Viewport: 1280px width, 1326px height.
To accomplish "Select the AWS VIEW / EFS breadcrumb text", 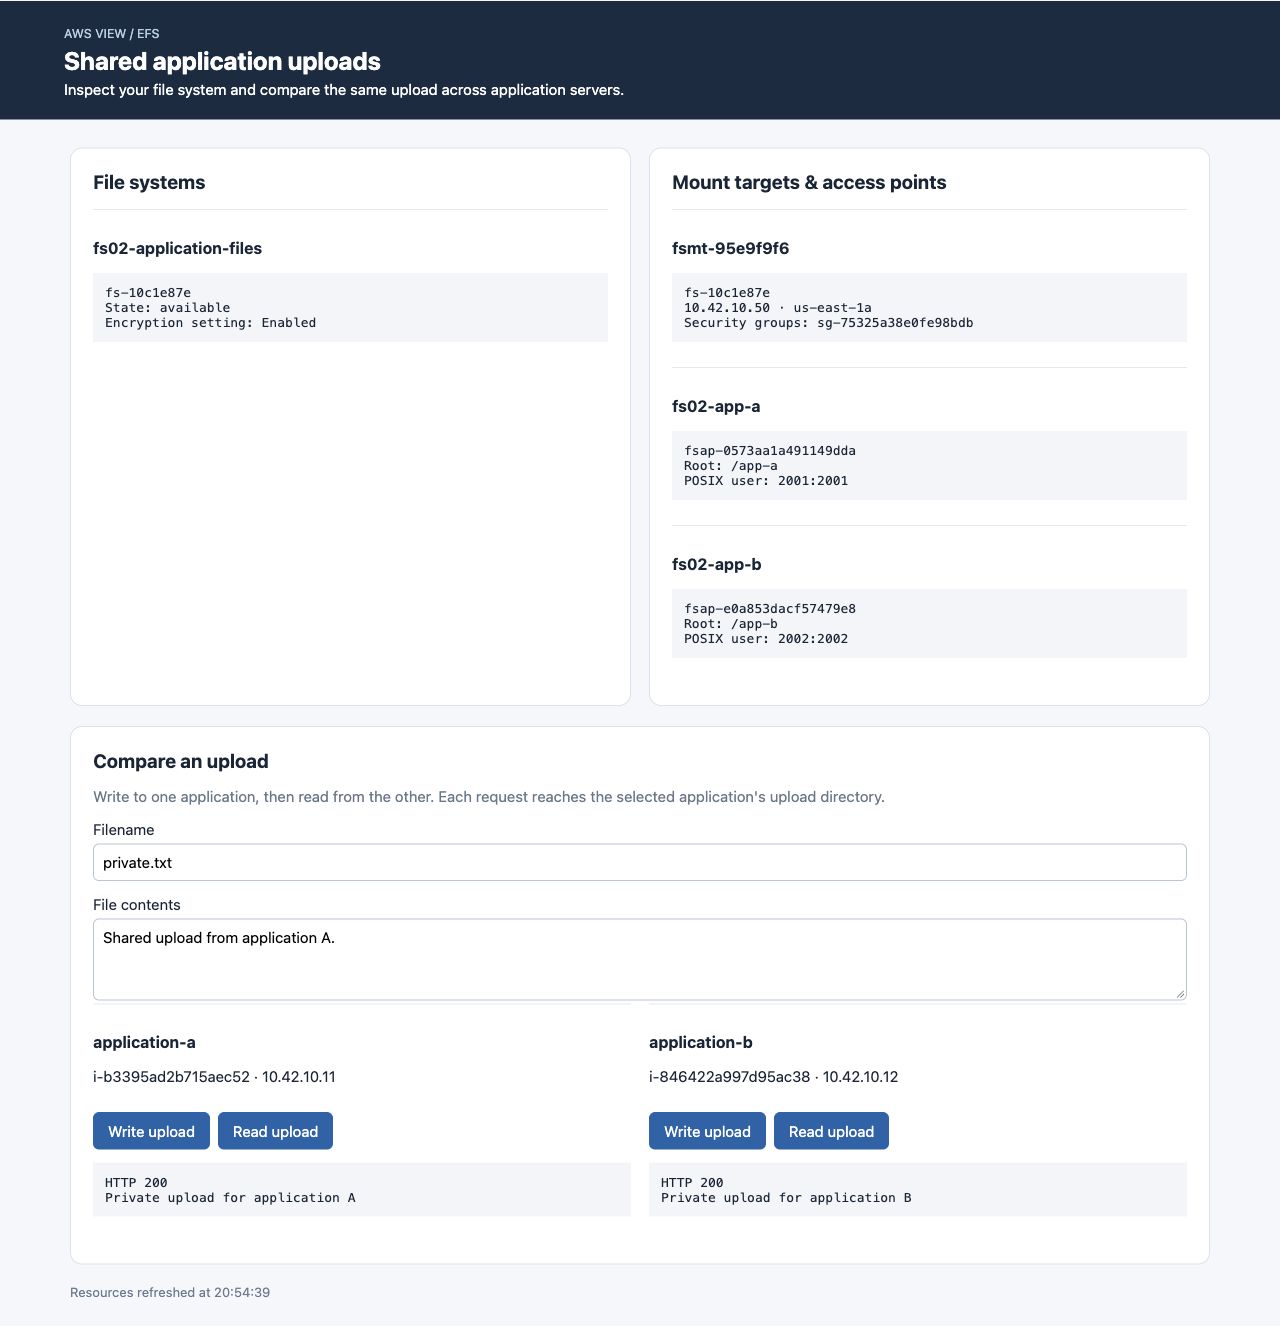I will click(112, 34).
